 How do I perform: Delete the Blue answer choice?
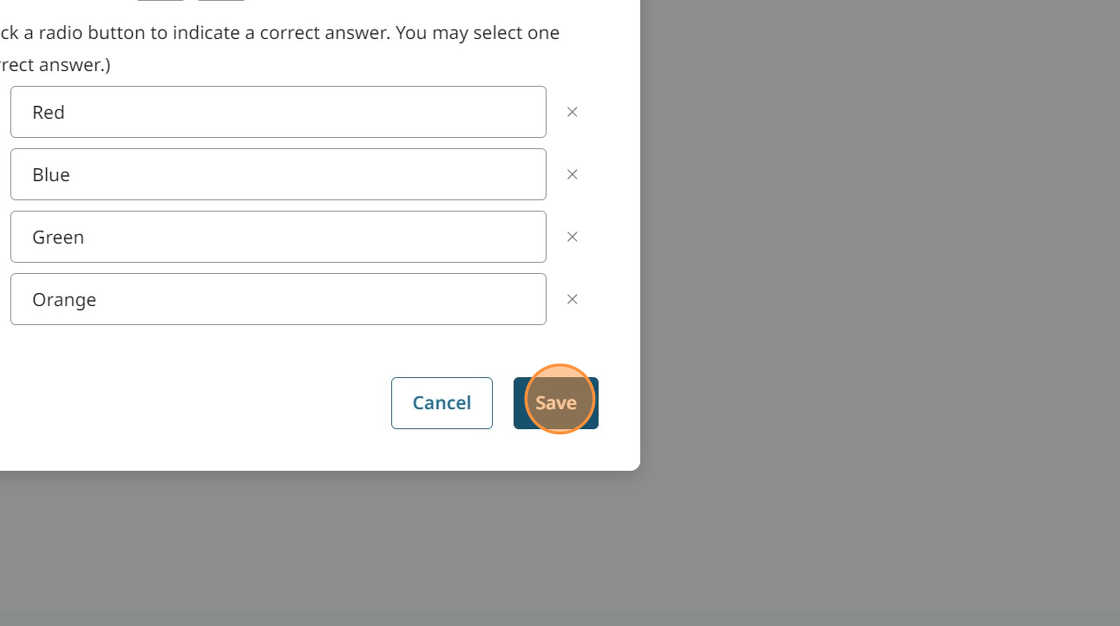[x=572, y=174]
